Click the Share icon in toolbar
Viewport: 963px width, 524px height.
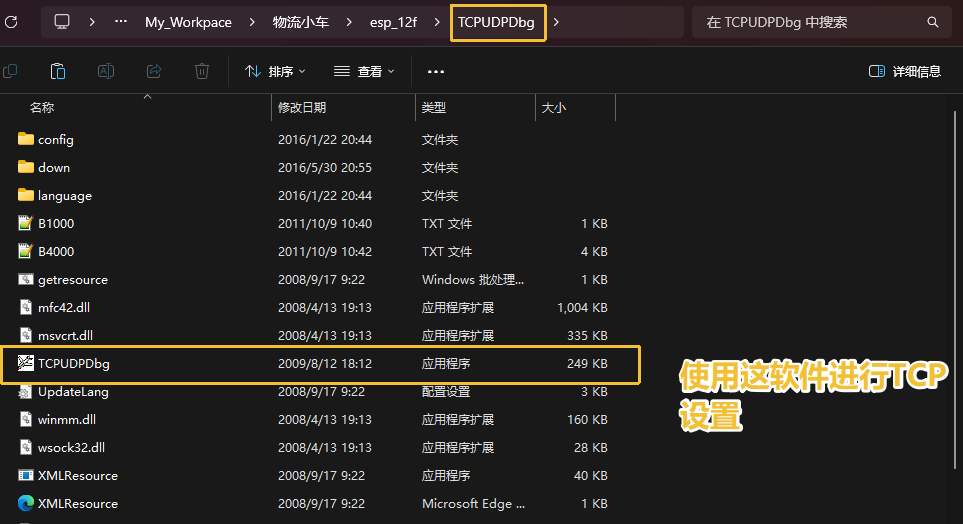click(x=154, y=71)
